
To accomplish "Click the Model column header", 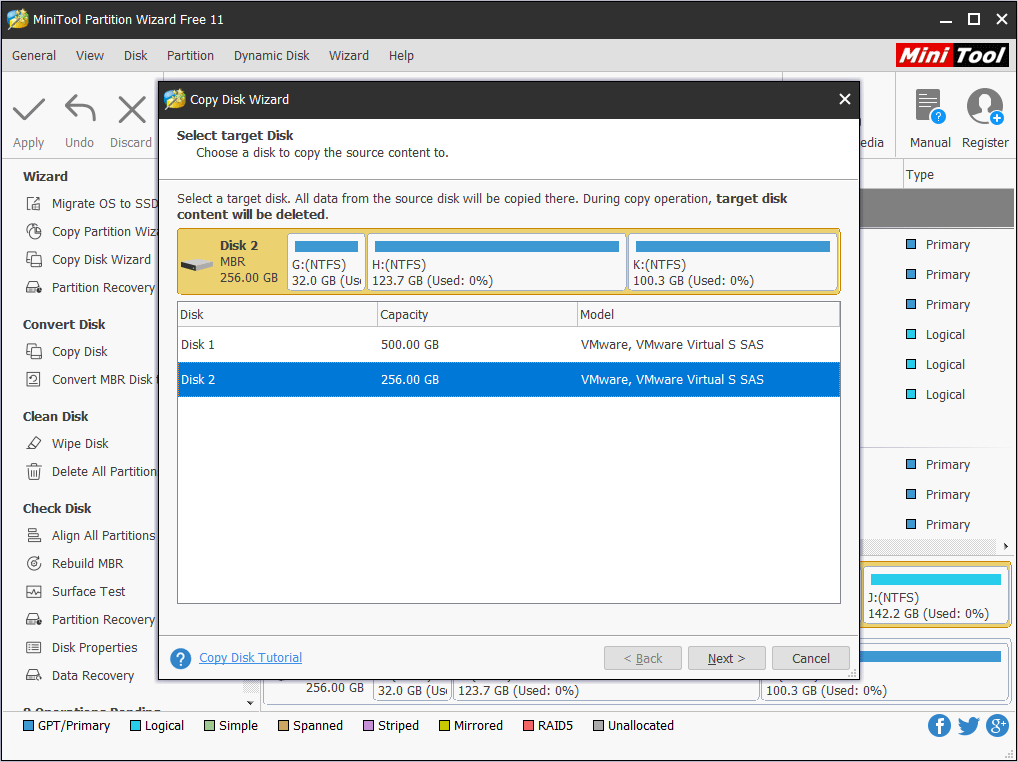I will coord(708,315).
